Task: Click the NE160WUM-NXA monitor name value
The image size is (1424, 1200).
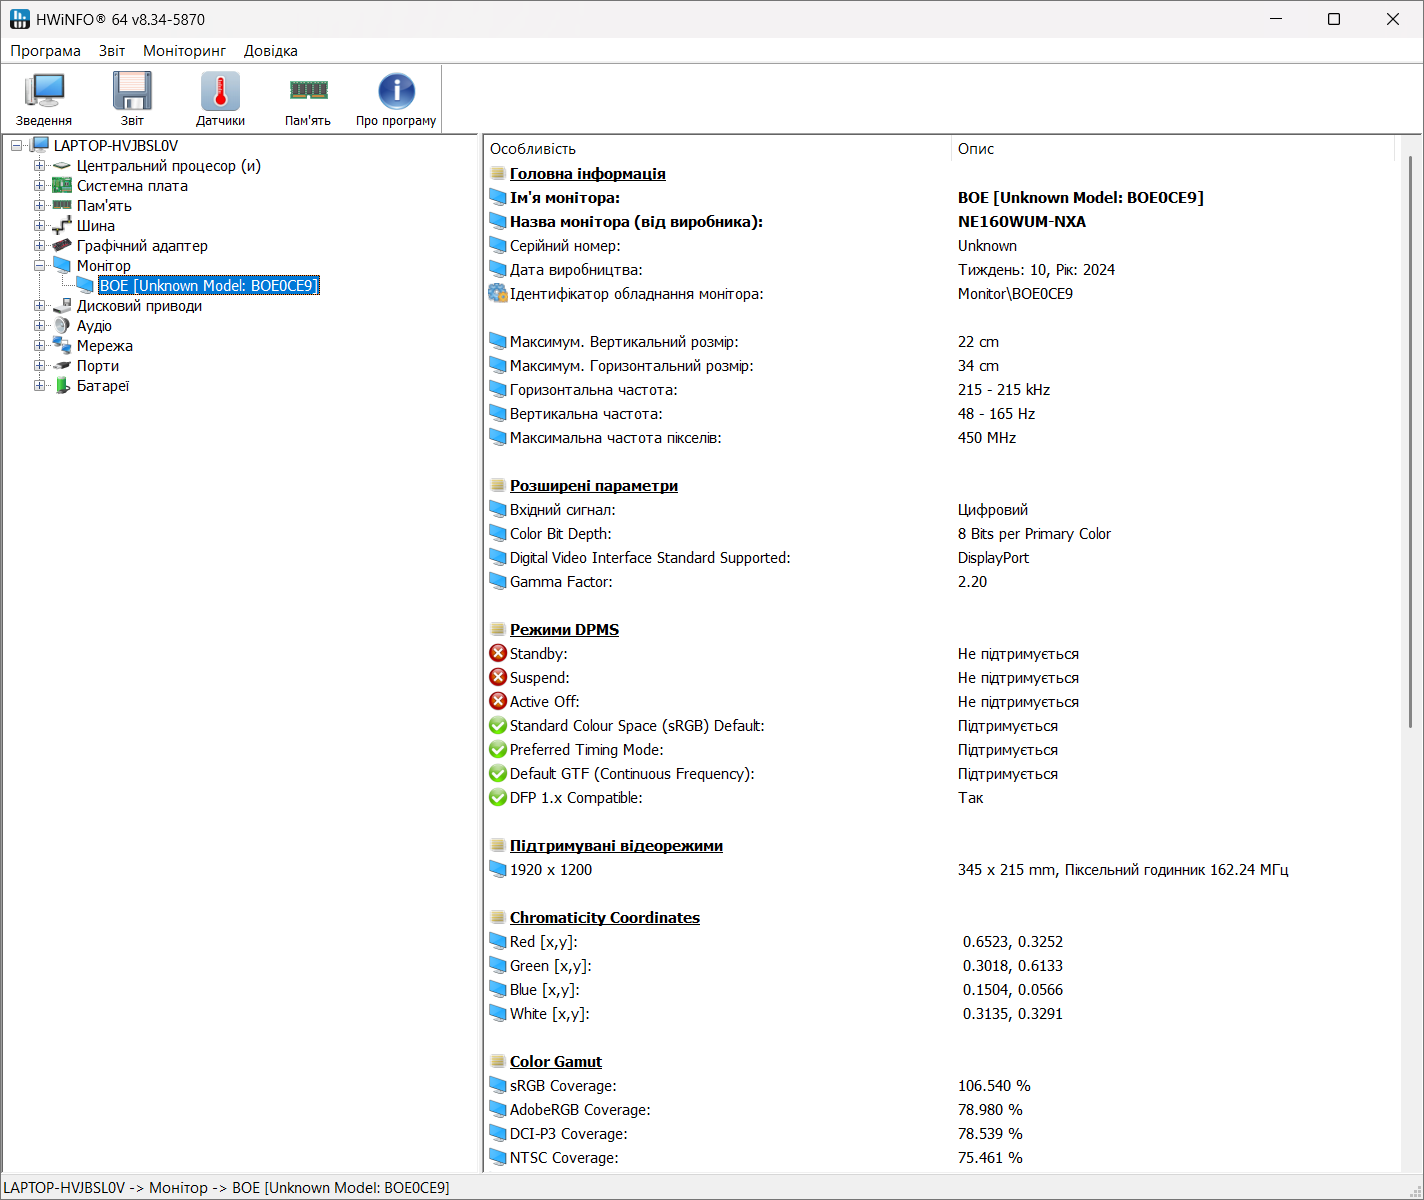Action: [x=1022, y=222]
